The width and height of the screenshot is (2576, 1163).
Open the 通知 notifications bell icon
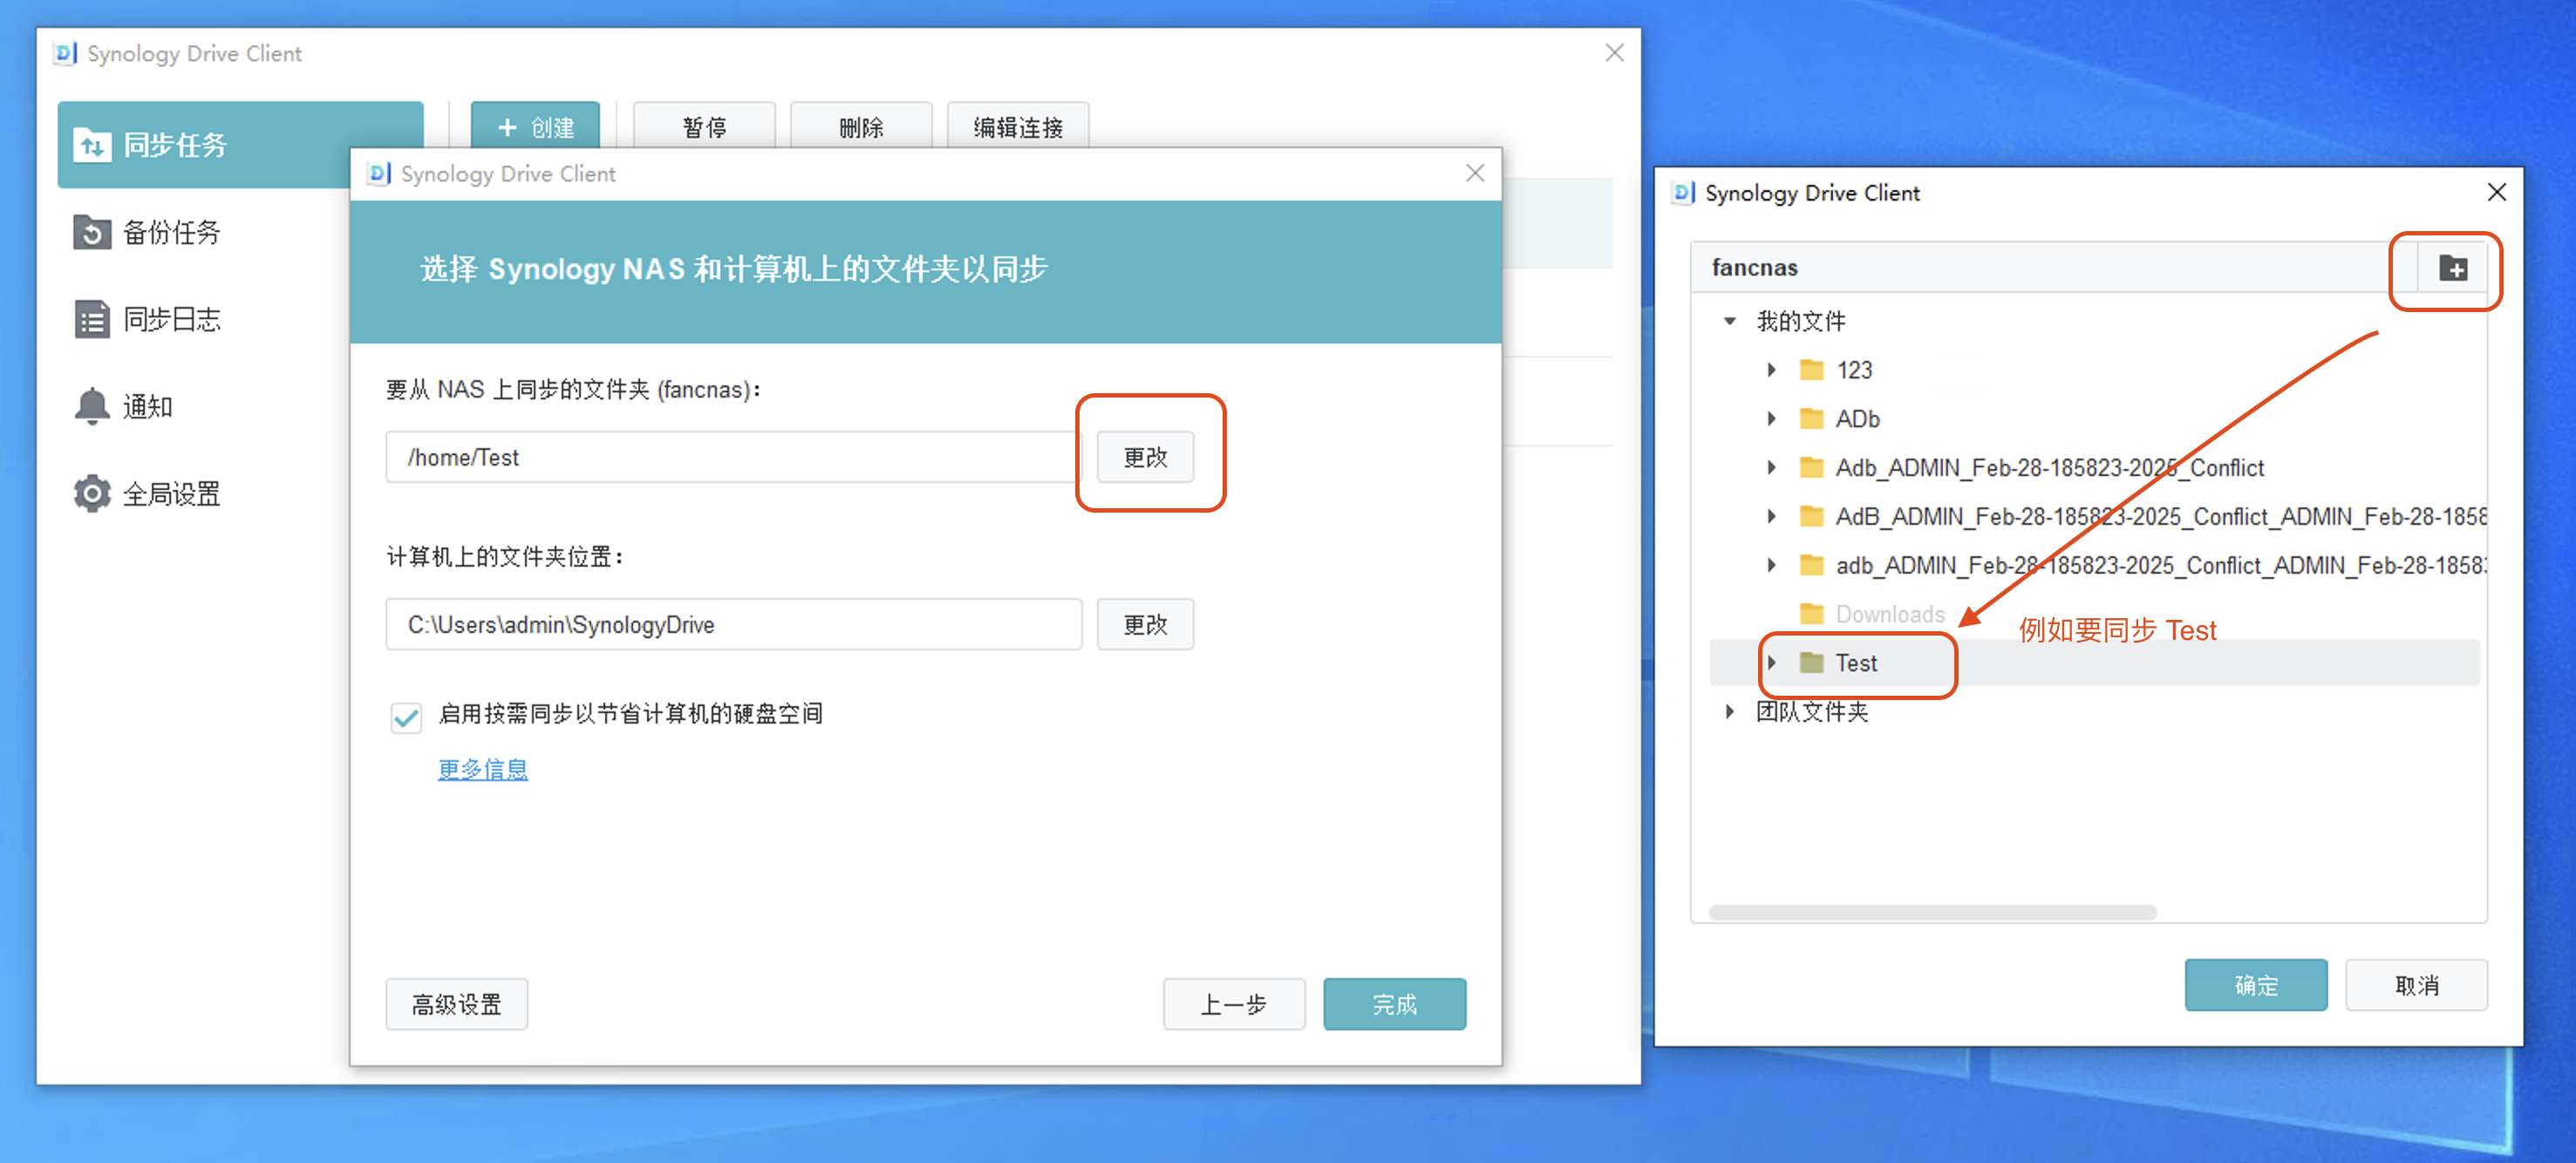click(x=92, y=406)
